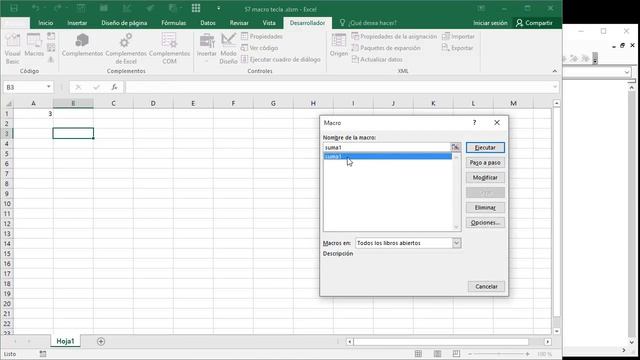640x360 pixels.
Task: Switch to Page Layout view icon
Action: pyautogui.click(x=437, y=354)
